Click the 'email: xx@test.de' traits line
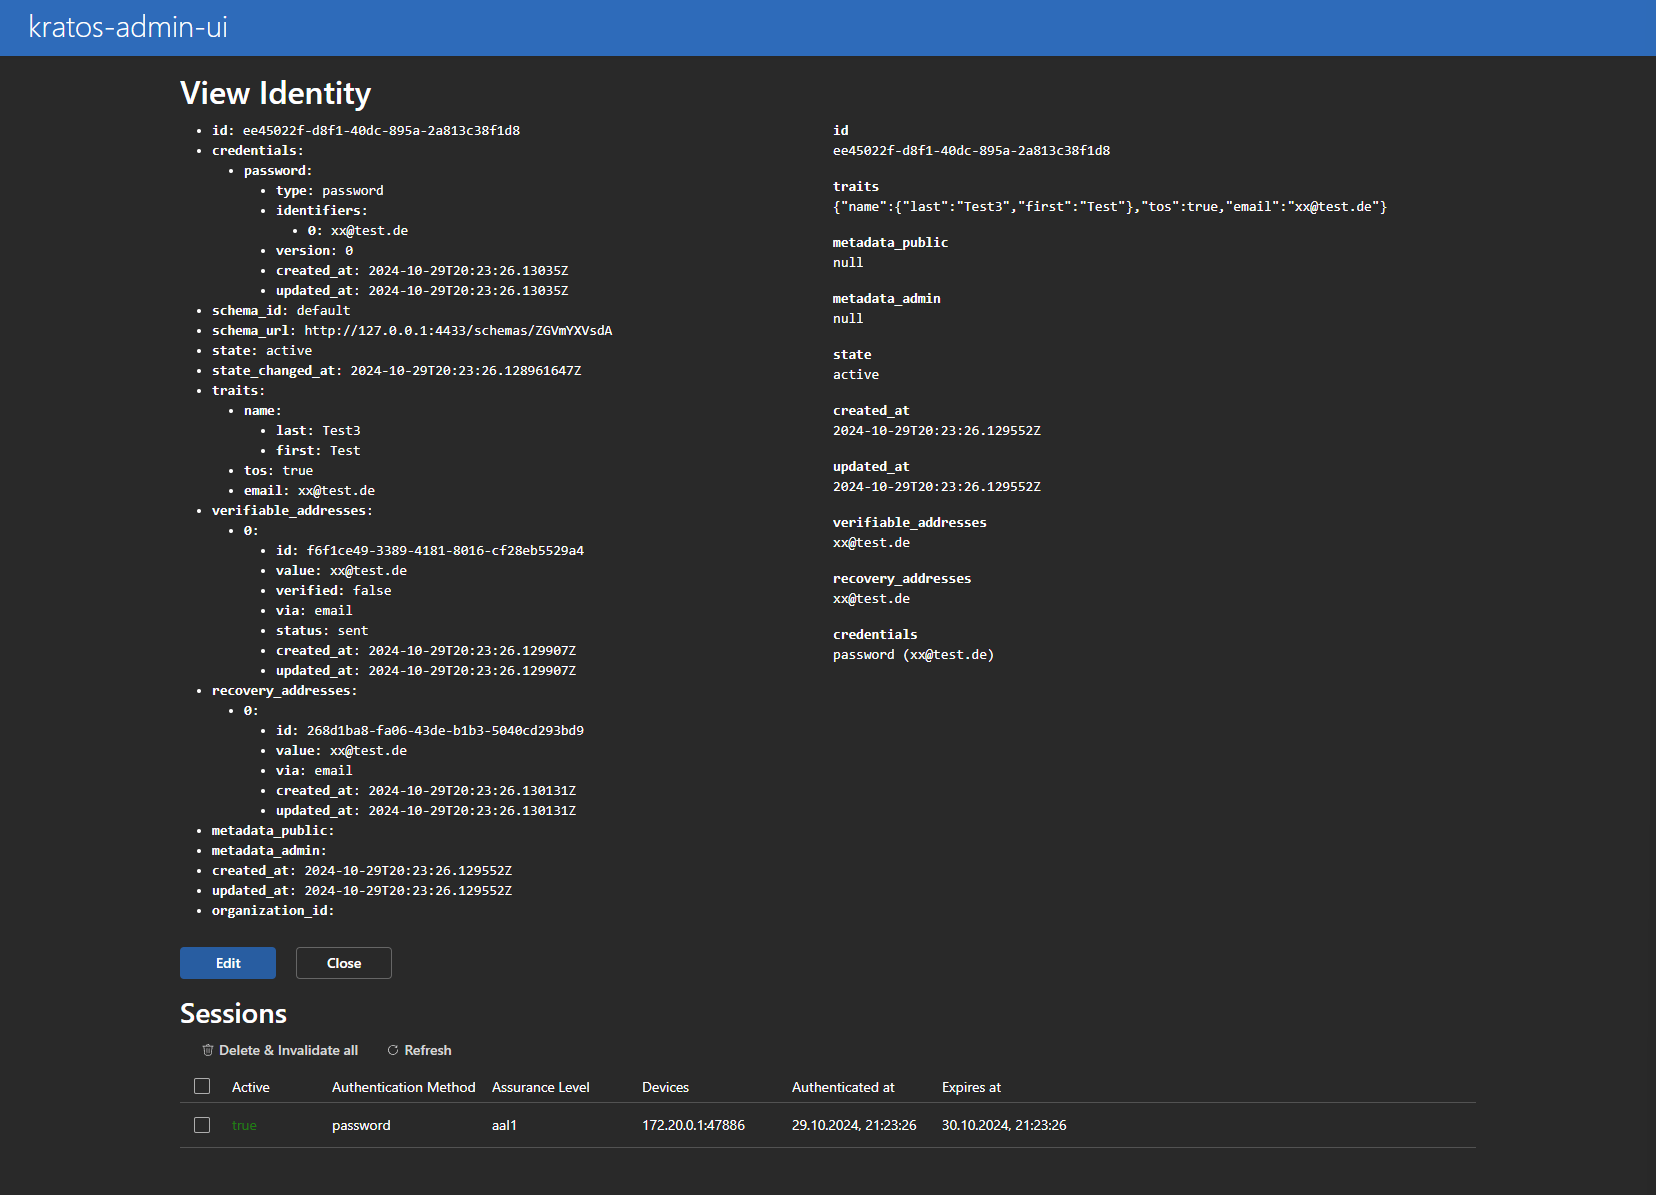Viewport: 1656px width, 1195px height. (x=309, y=491)
